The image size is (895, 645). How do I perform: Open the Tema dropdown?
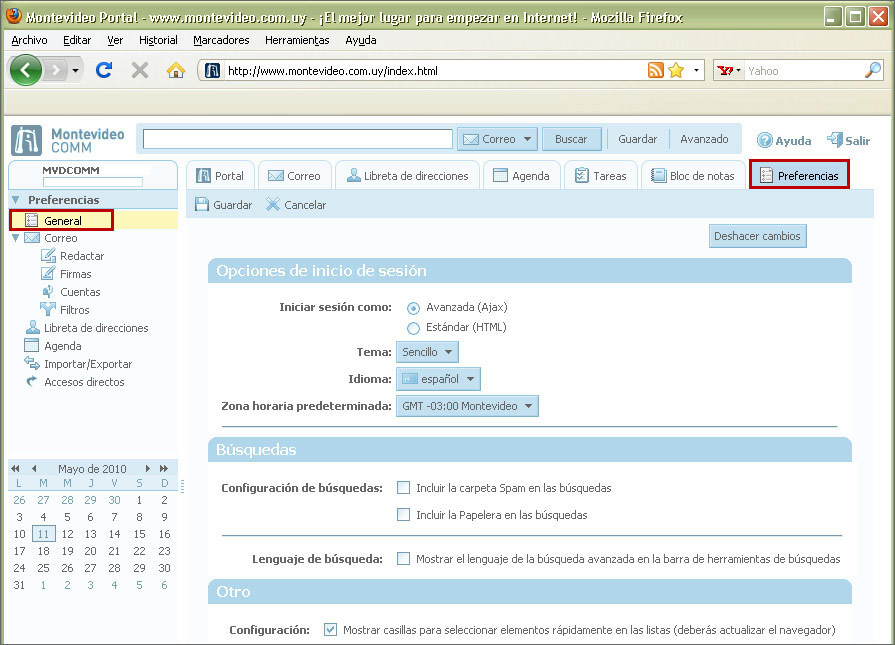427,352
